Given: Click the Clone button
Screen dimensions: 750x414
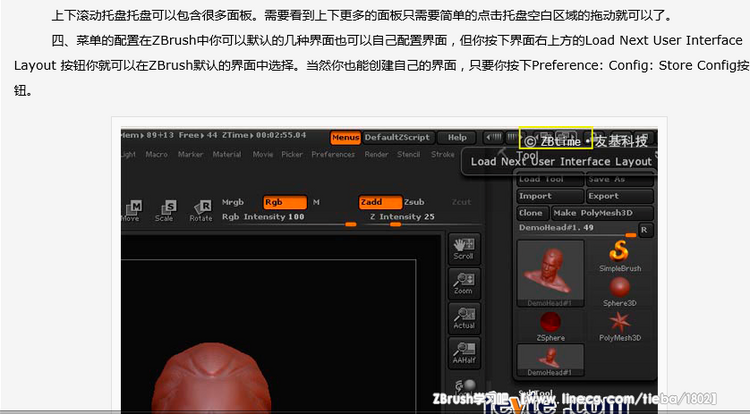Looking at the screenshot, I should coord(532,213).
